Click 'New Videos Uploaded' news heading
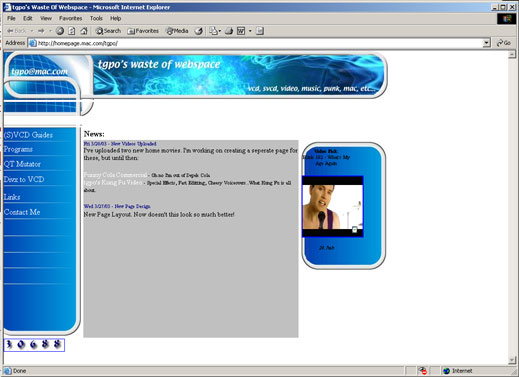519x377 pixels. coord(133,144)
